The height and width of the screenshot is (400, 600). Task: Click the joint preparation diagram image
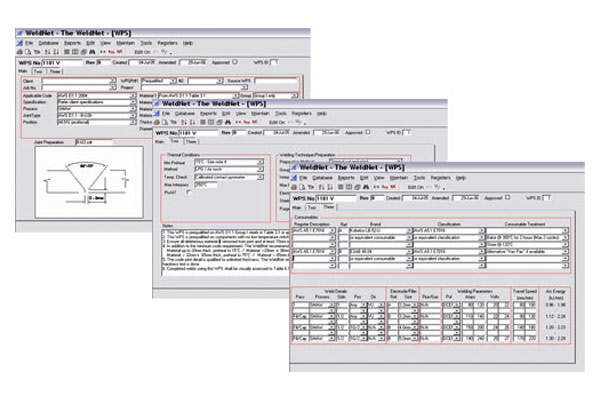[x=88, y=185]
